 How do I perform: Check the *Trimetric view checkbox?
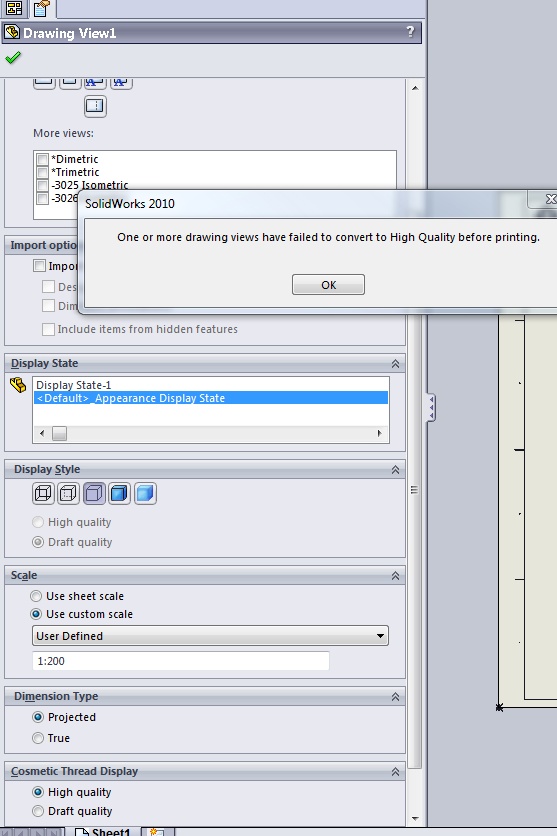(43, 172)
